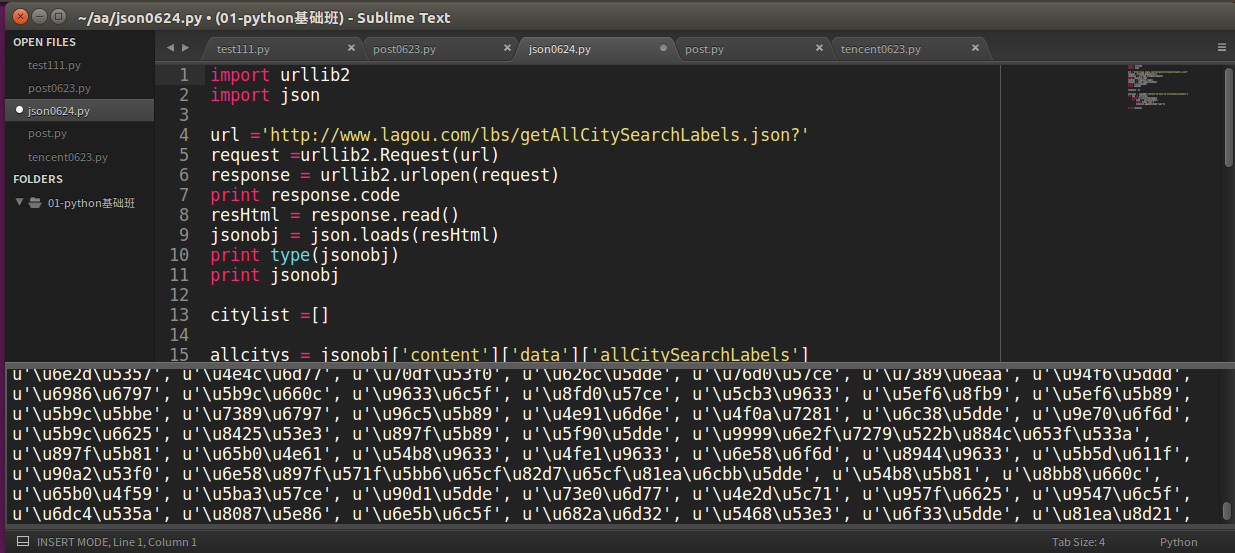The height and width of the screenshot is (553, 1235).
Task: Click line number 13 in the gutter
Action: (179, 315)
